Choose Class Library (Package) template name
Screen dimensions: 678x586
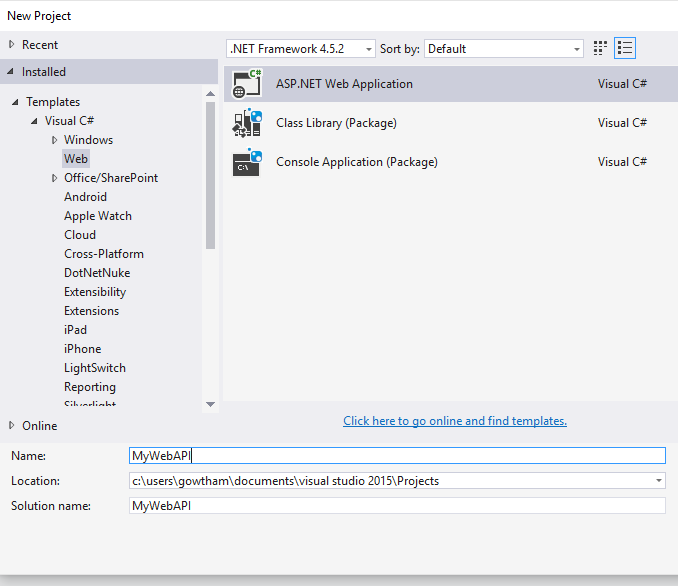click(336, 123)
